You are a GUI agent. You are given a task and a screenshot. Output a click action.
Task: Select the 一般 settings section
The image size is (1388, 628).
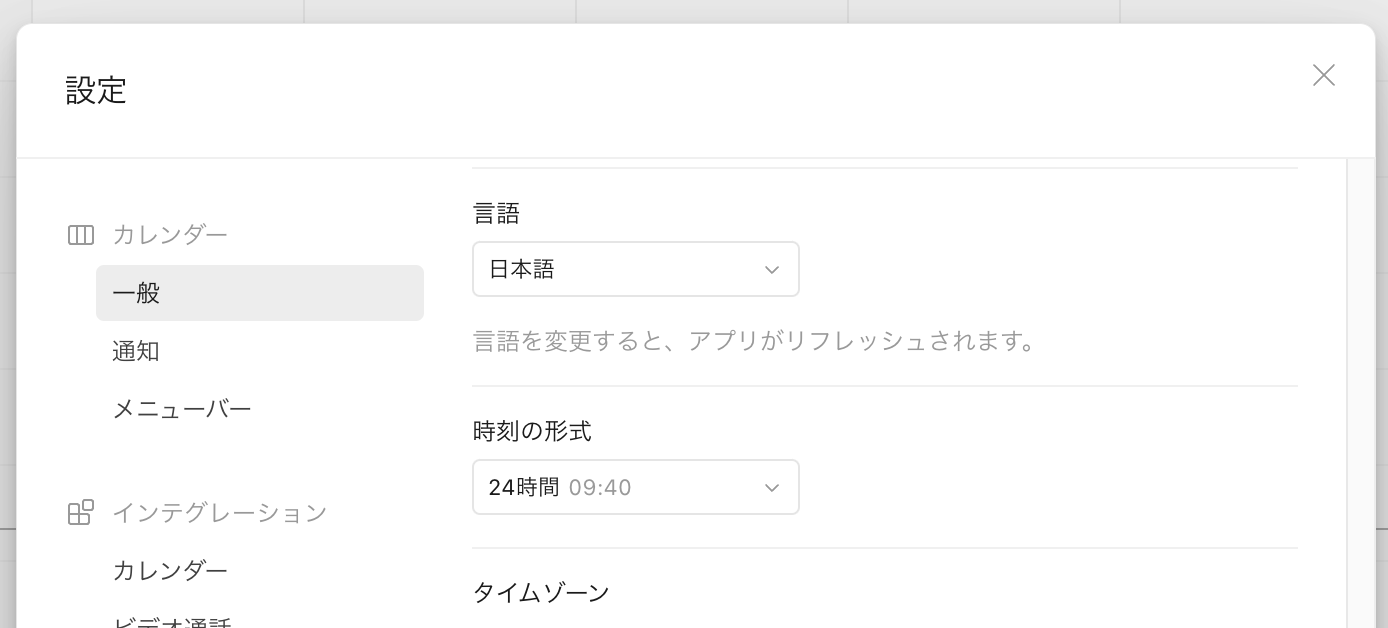pos(259,293)
